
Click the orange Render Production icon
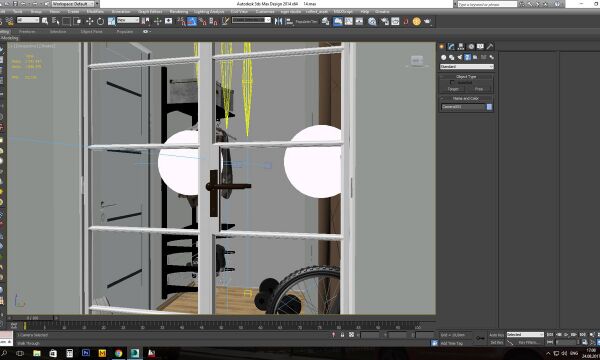point(416,21)
